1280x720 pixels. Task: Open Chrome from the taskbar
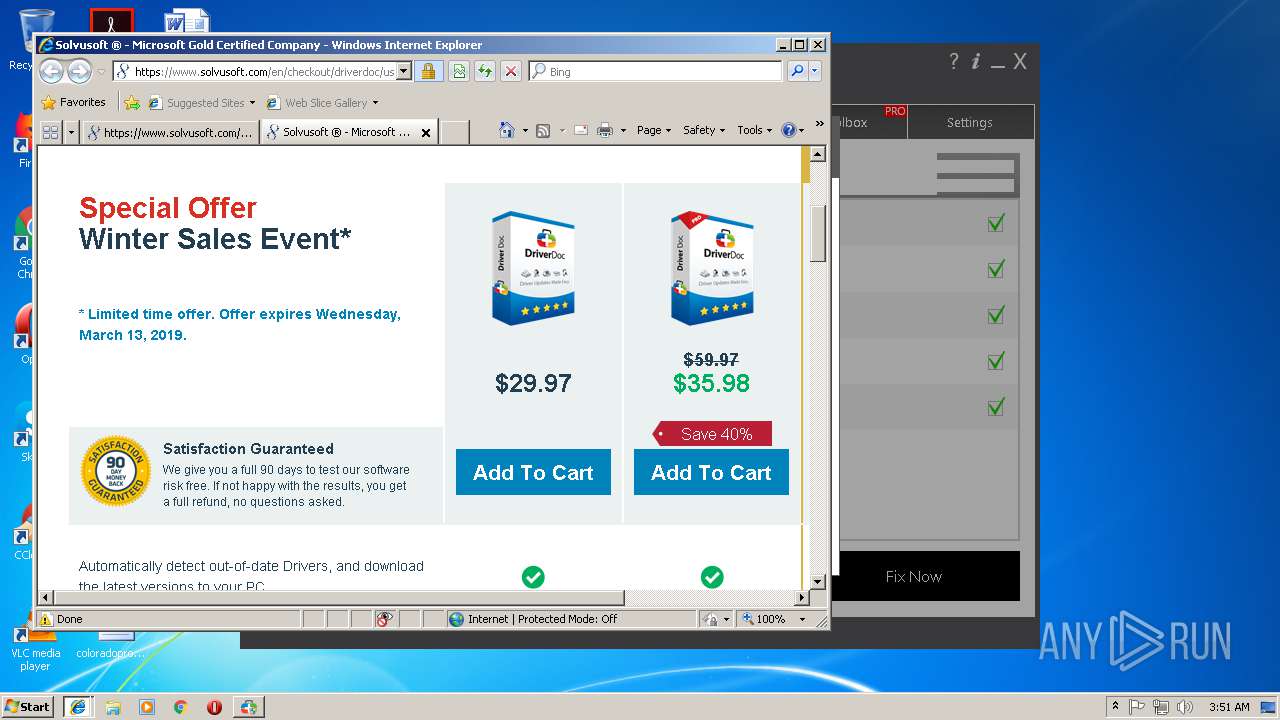point(180,707)
